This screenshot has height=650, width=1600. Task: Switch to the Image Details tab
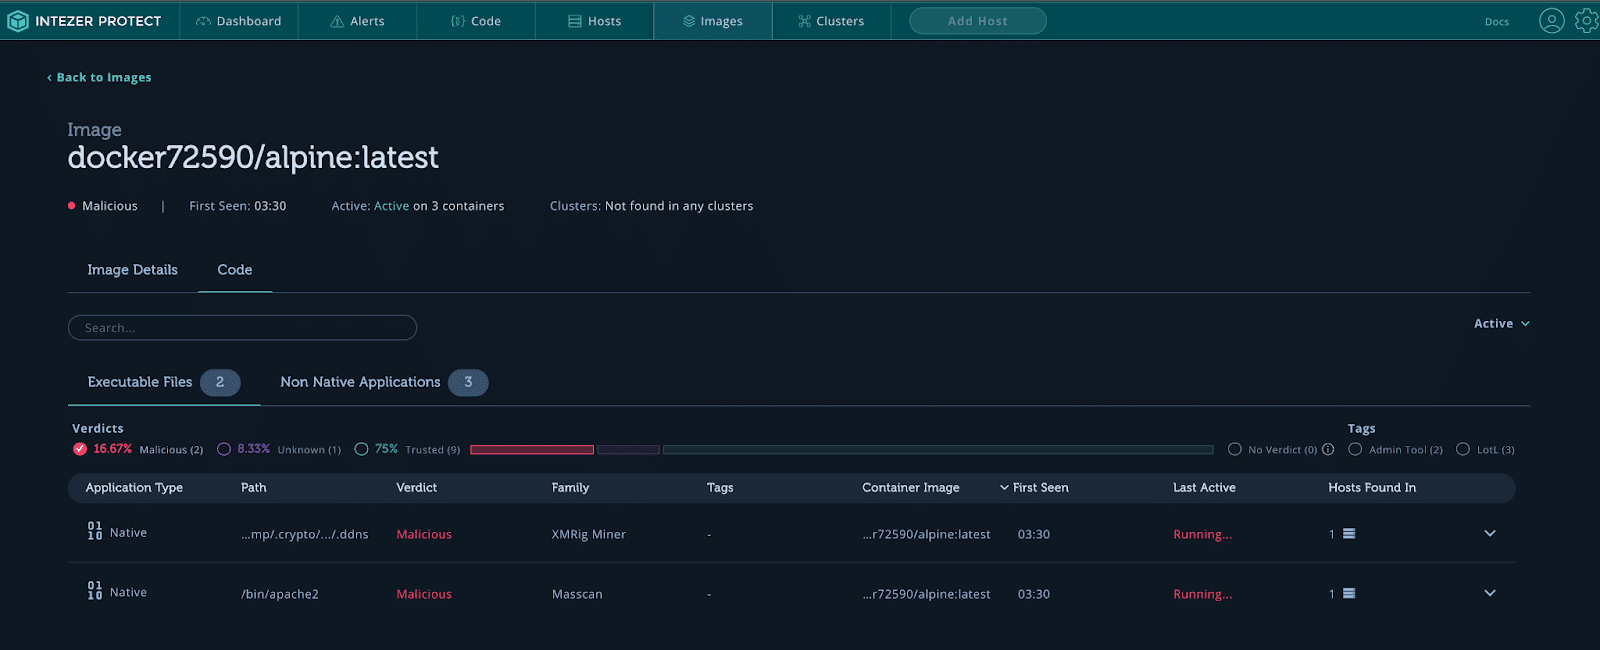click(x=132, y=270)
